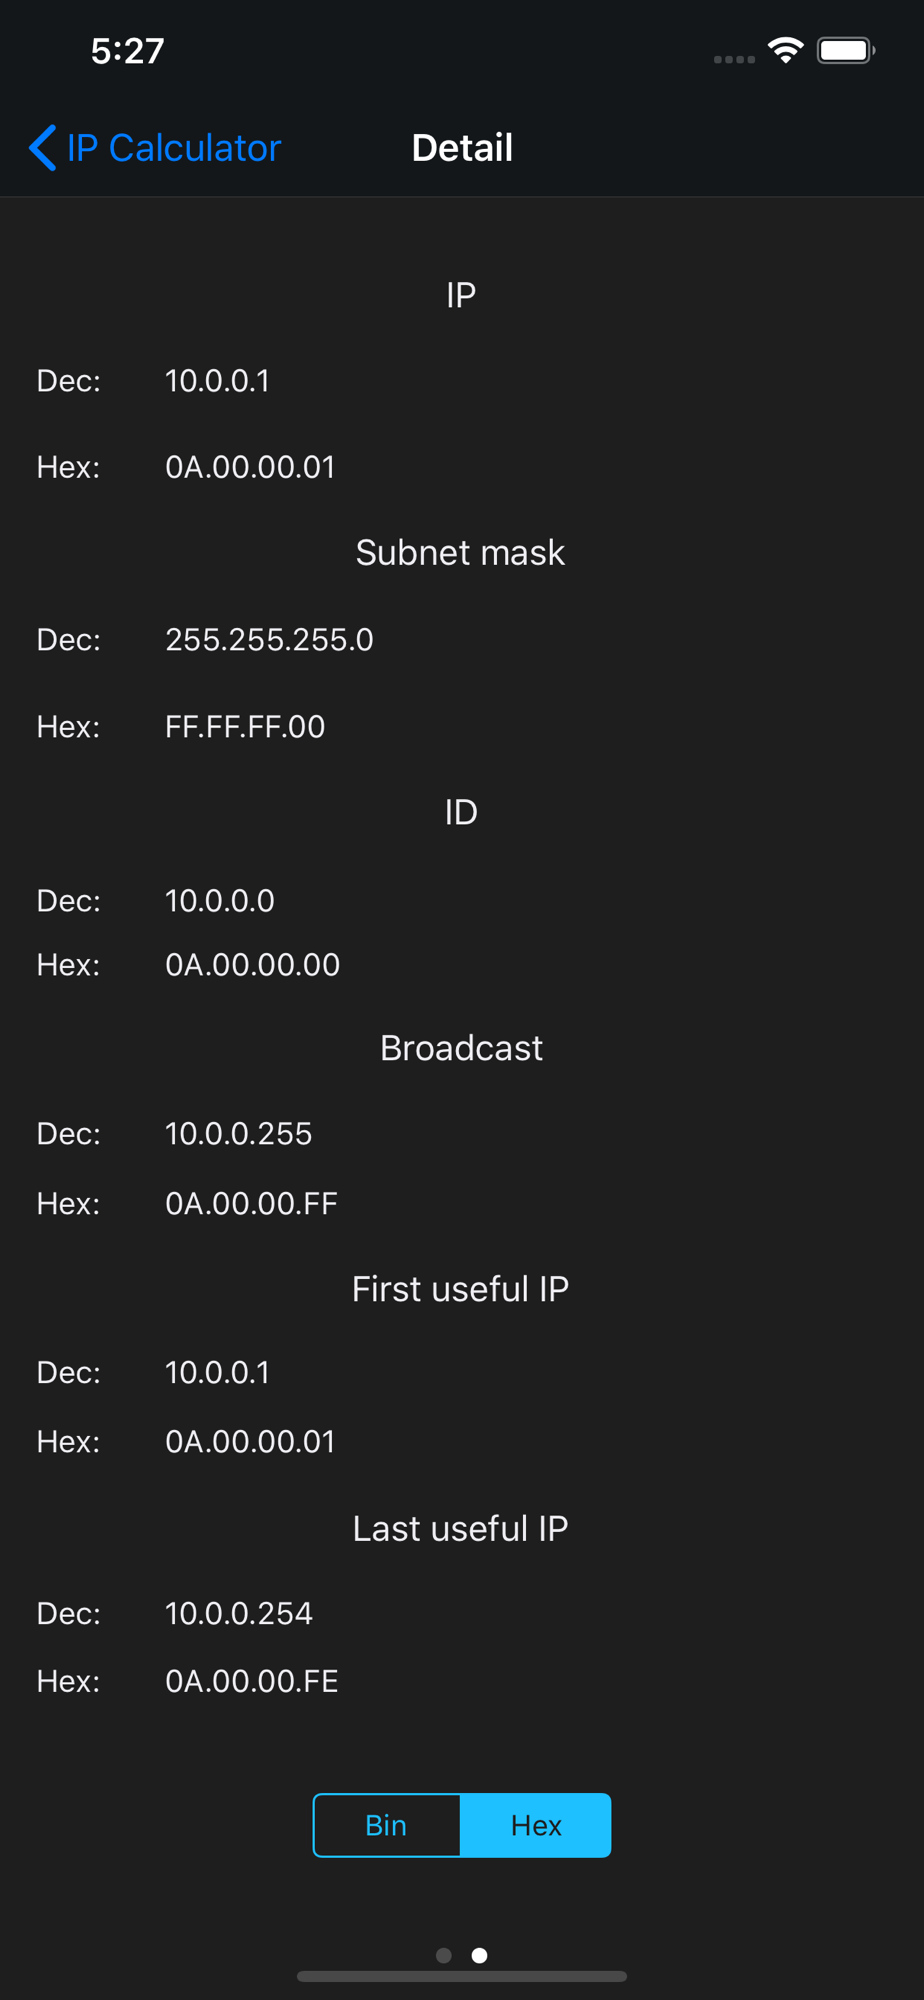The width and height of the screenshot is (924, 2000).
Task: Tap the cellular signal dots icon
Action: [734, 59]
